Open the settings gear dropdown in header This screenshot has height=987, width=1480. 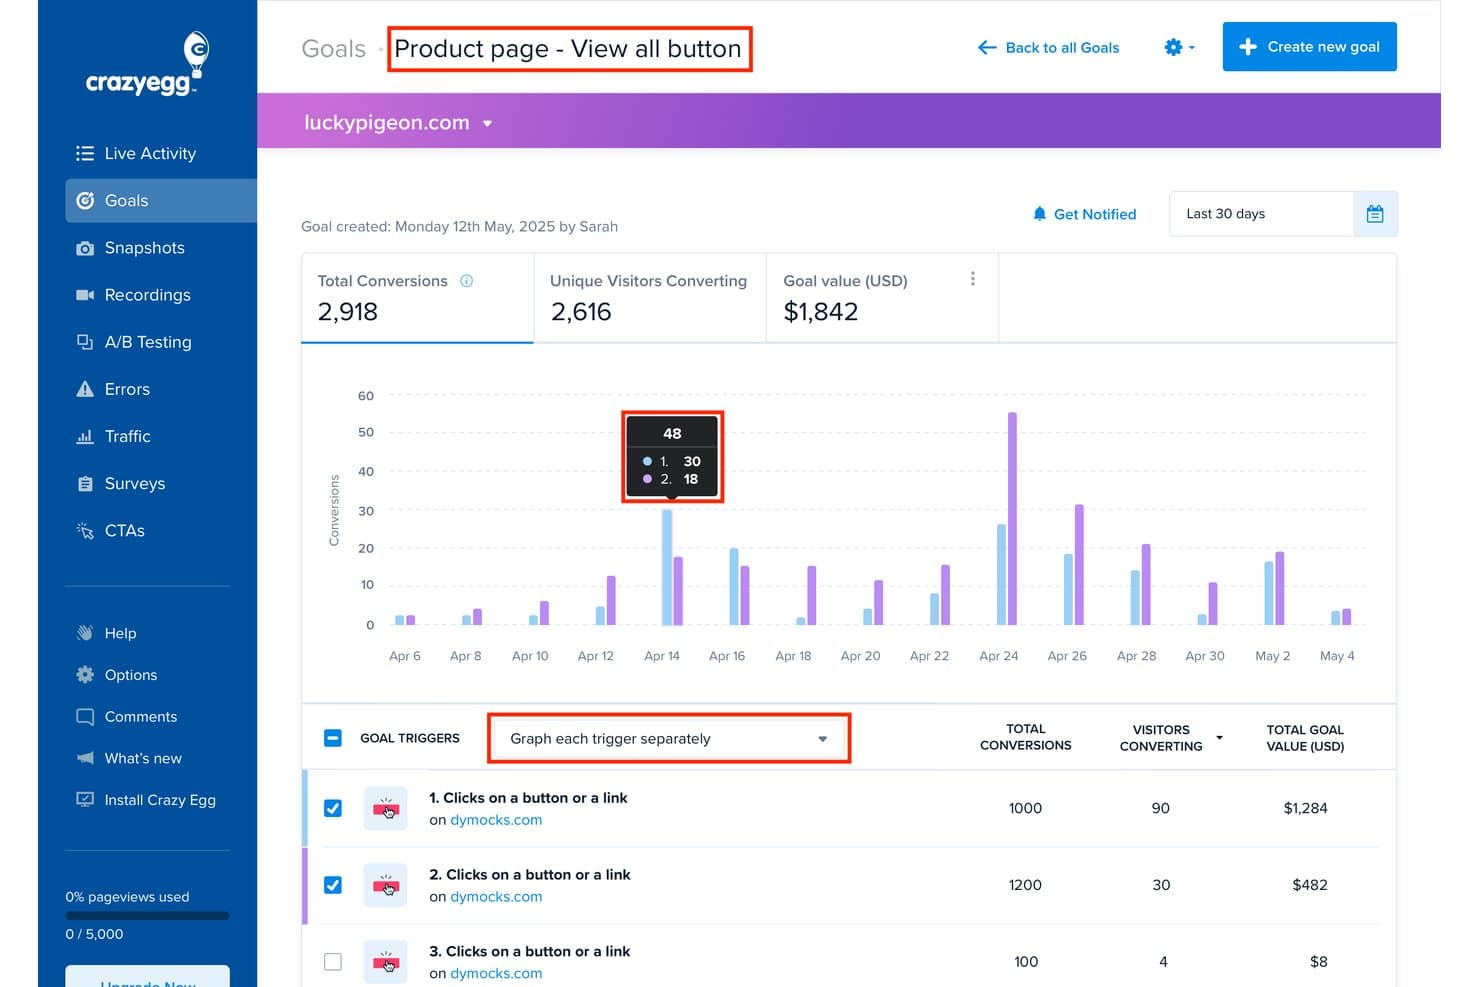1179,47
